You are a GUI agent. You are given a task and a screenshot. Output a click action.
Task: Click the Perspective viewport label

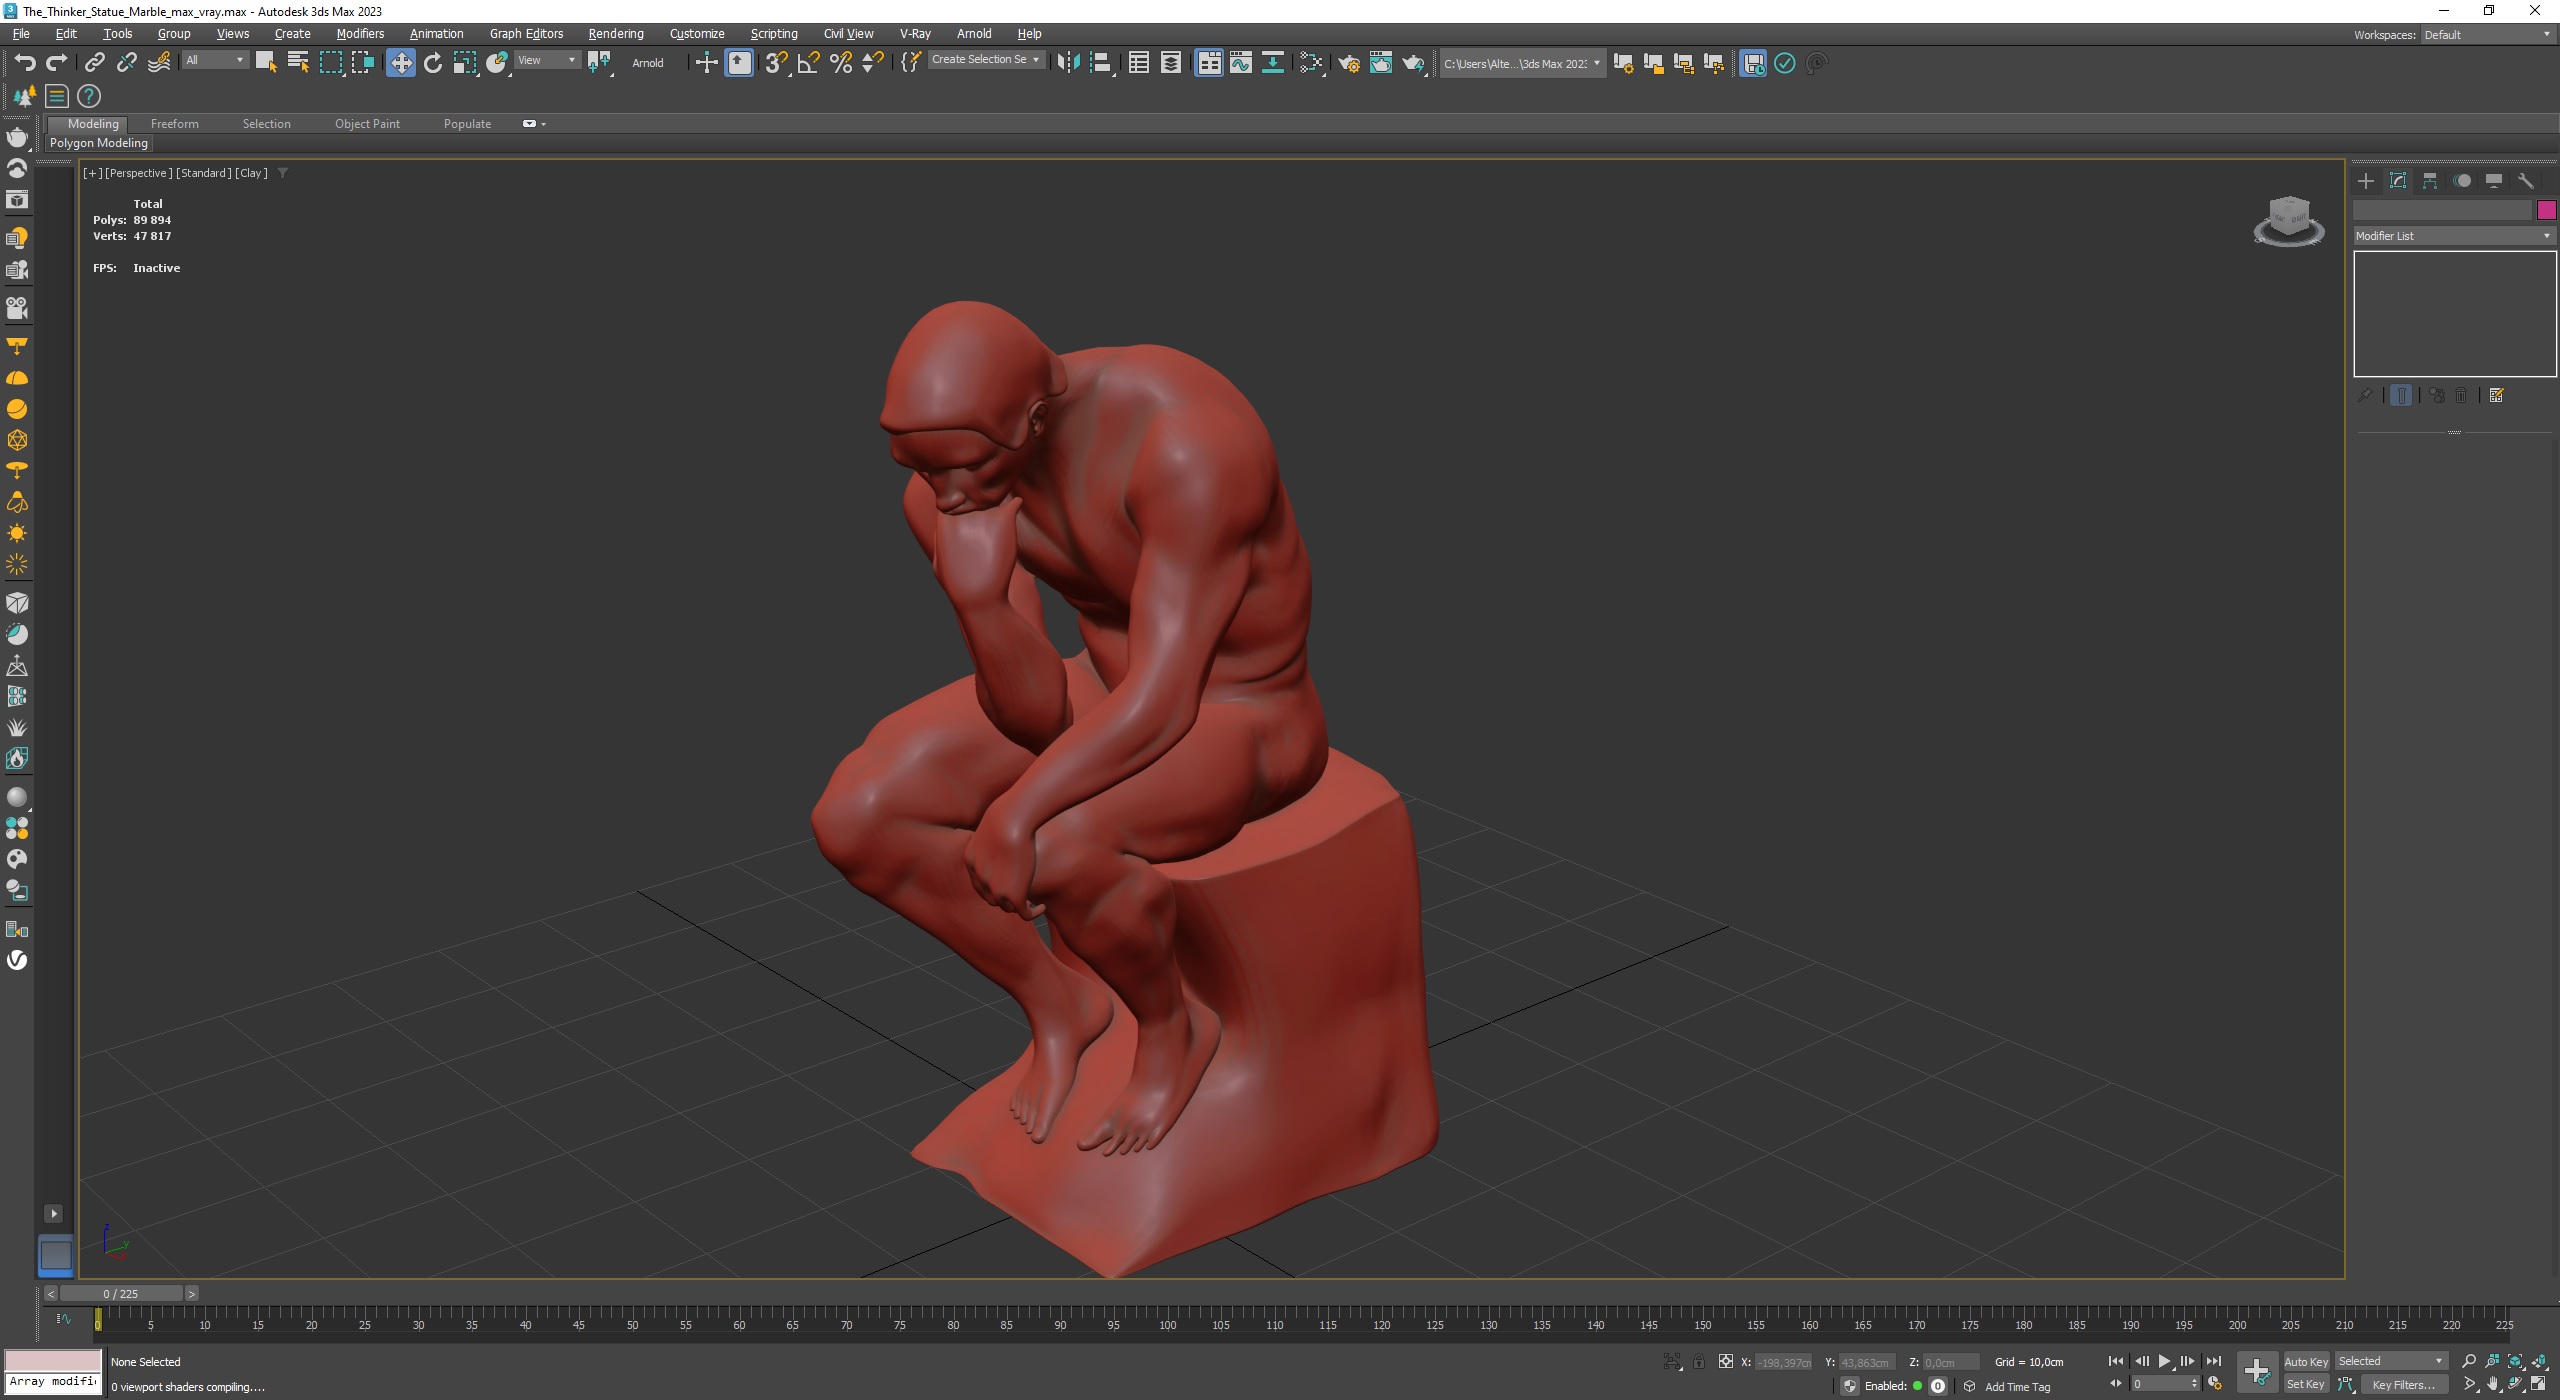tap(139, 173)
